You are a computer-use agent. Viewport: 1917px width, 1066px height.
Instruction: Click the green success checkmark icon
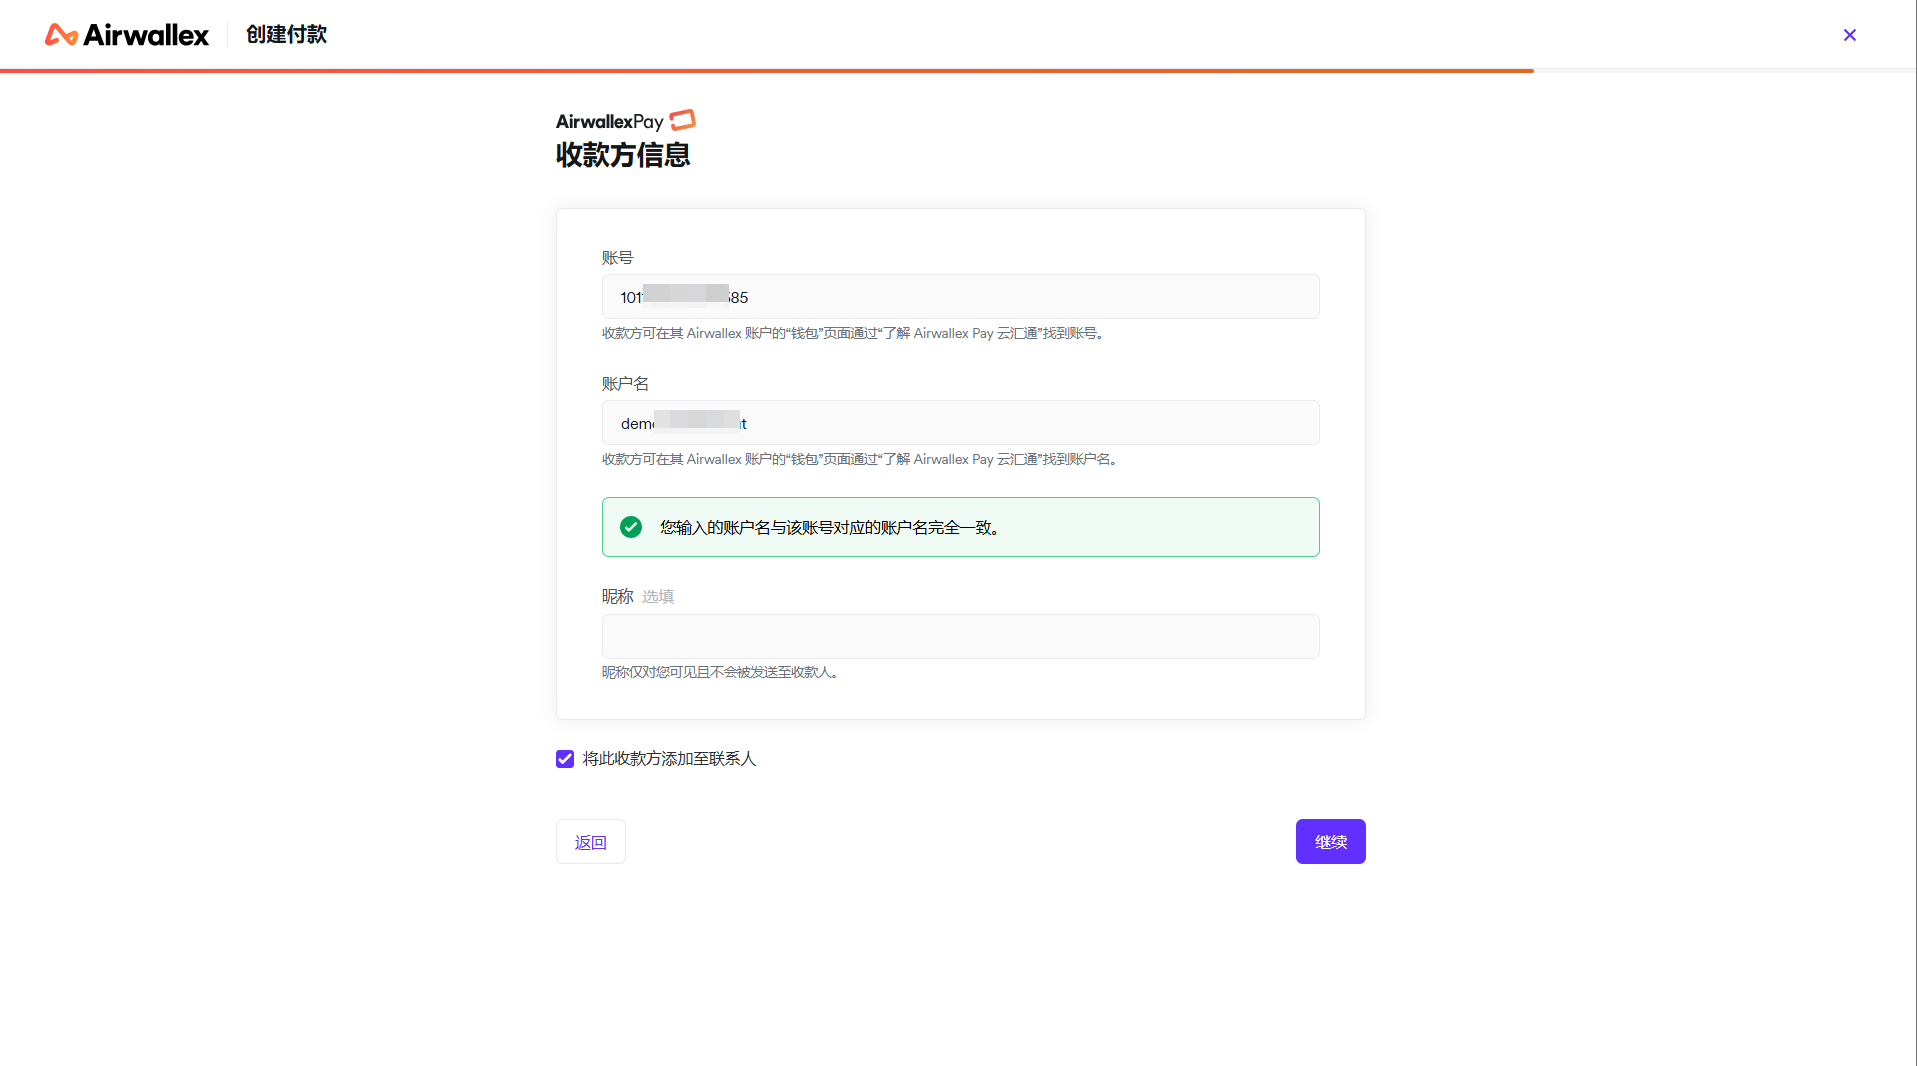click(x=631, y=527)
